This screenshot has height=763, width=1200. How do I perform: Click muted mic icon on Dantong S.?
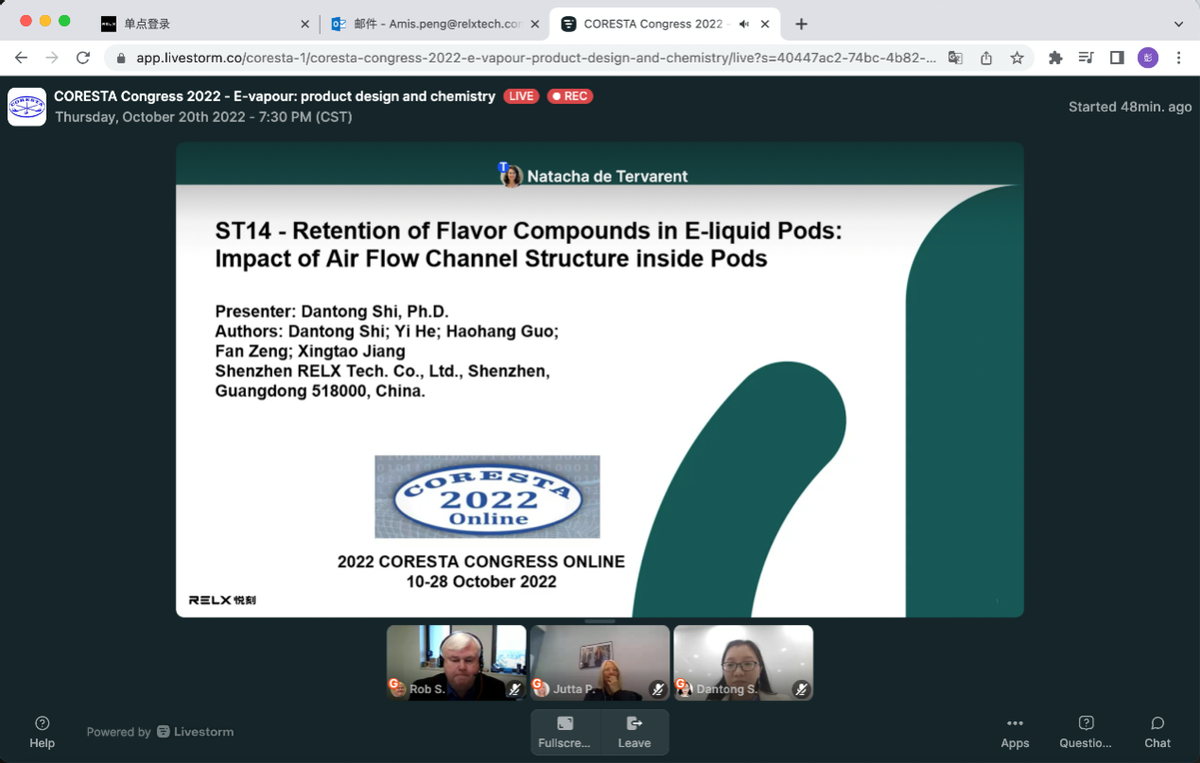pos(801,689)
